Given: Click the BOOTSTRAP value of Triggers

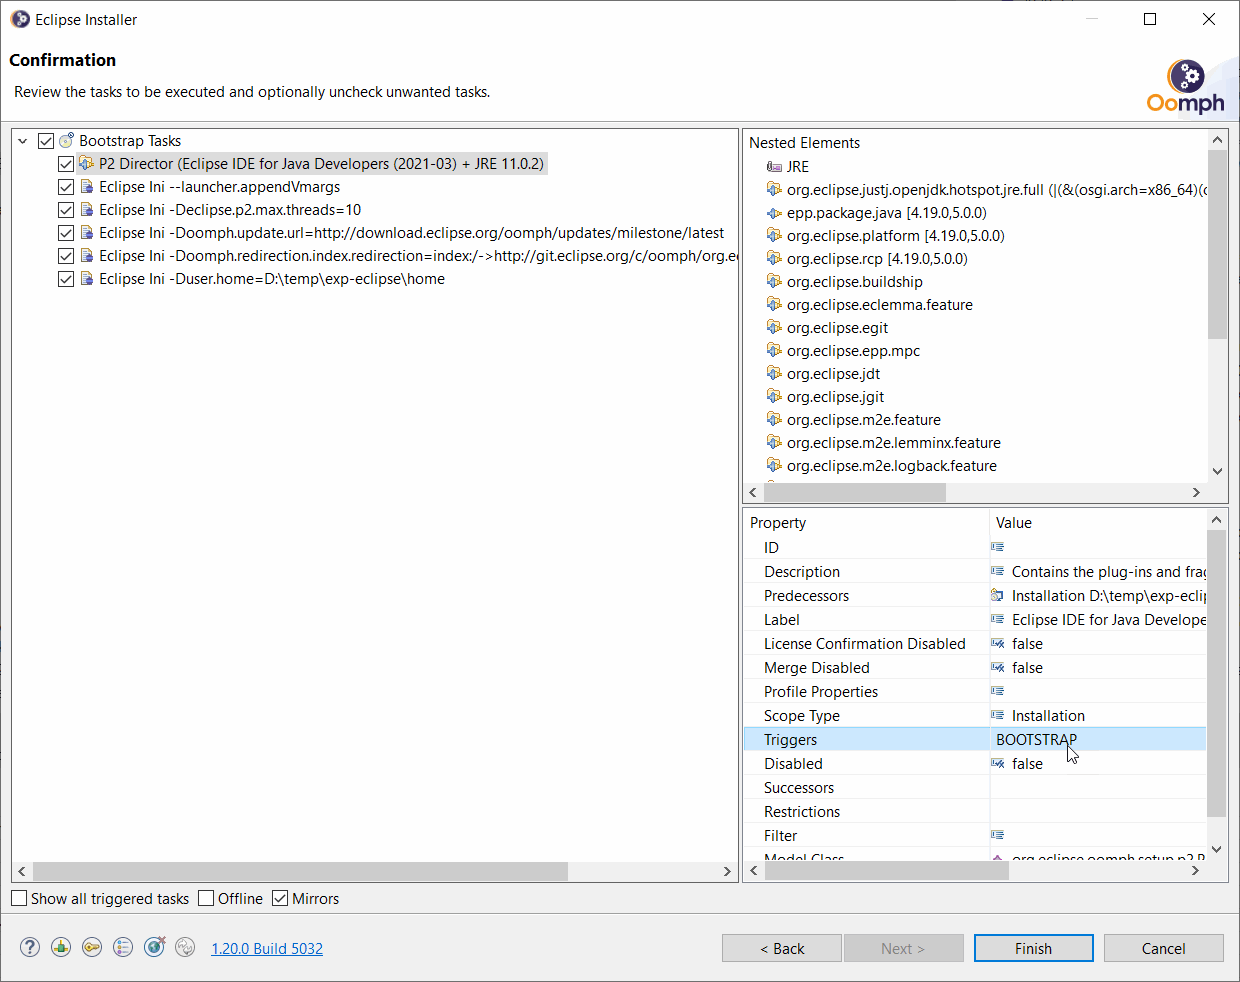Looking at the screenshot, I should coord(1036,739).
